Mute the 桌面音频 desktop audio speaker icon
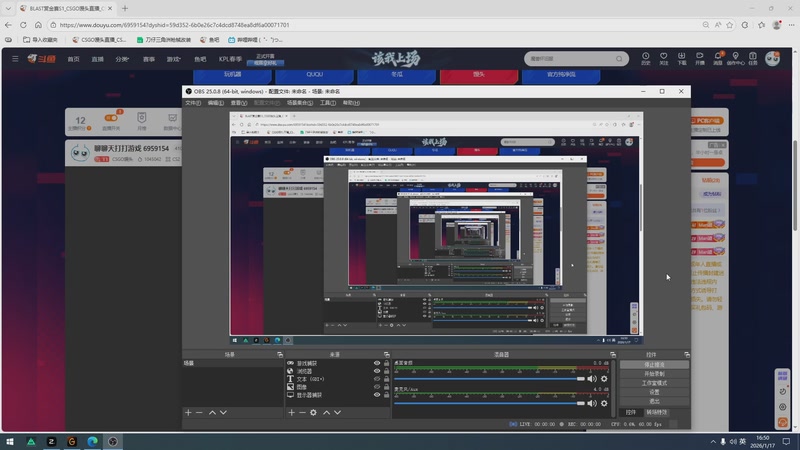The image size is (800, 450). coord(592,379)
